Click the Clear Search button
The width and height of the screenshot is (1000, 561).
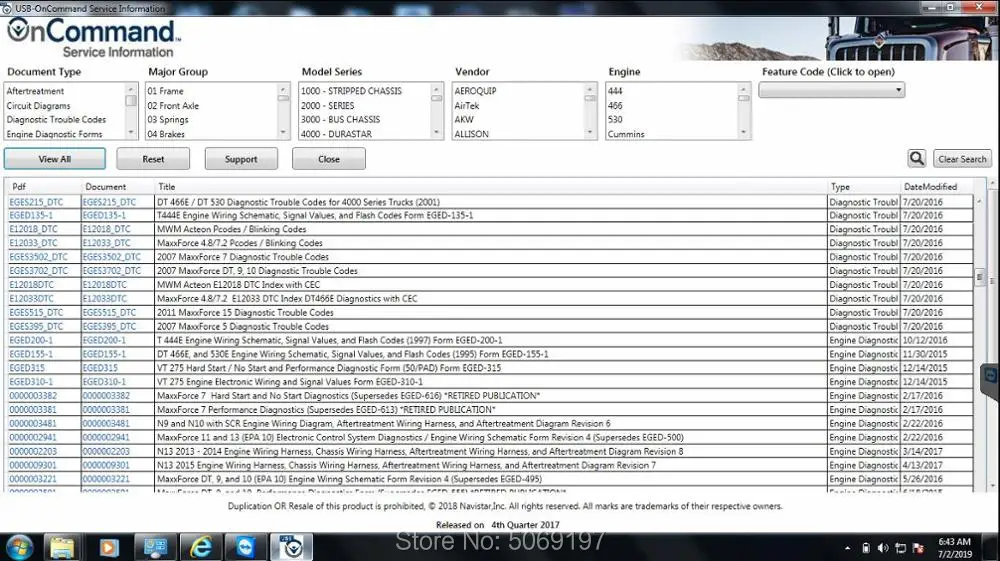point(962,159)
